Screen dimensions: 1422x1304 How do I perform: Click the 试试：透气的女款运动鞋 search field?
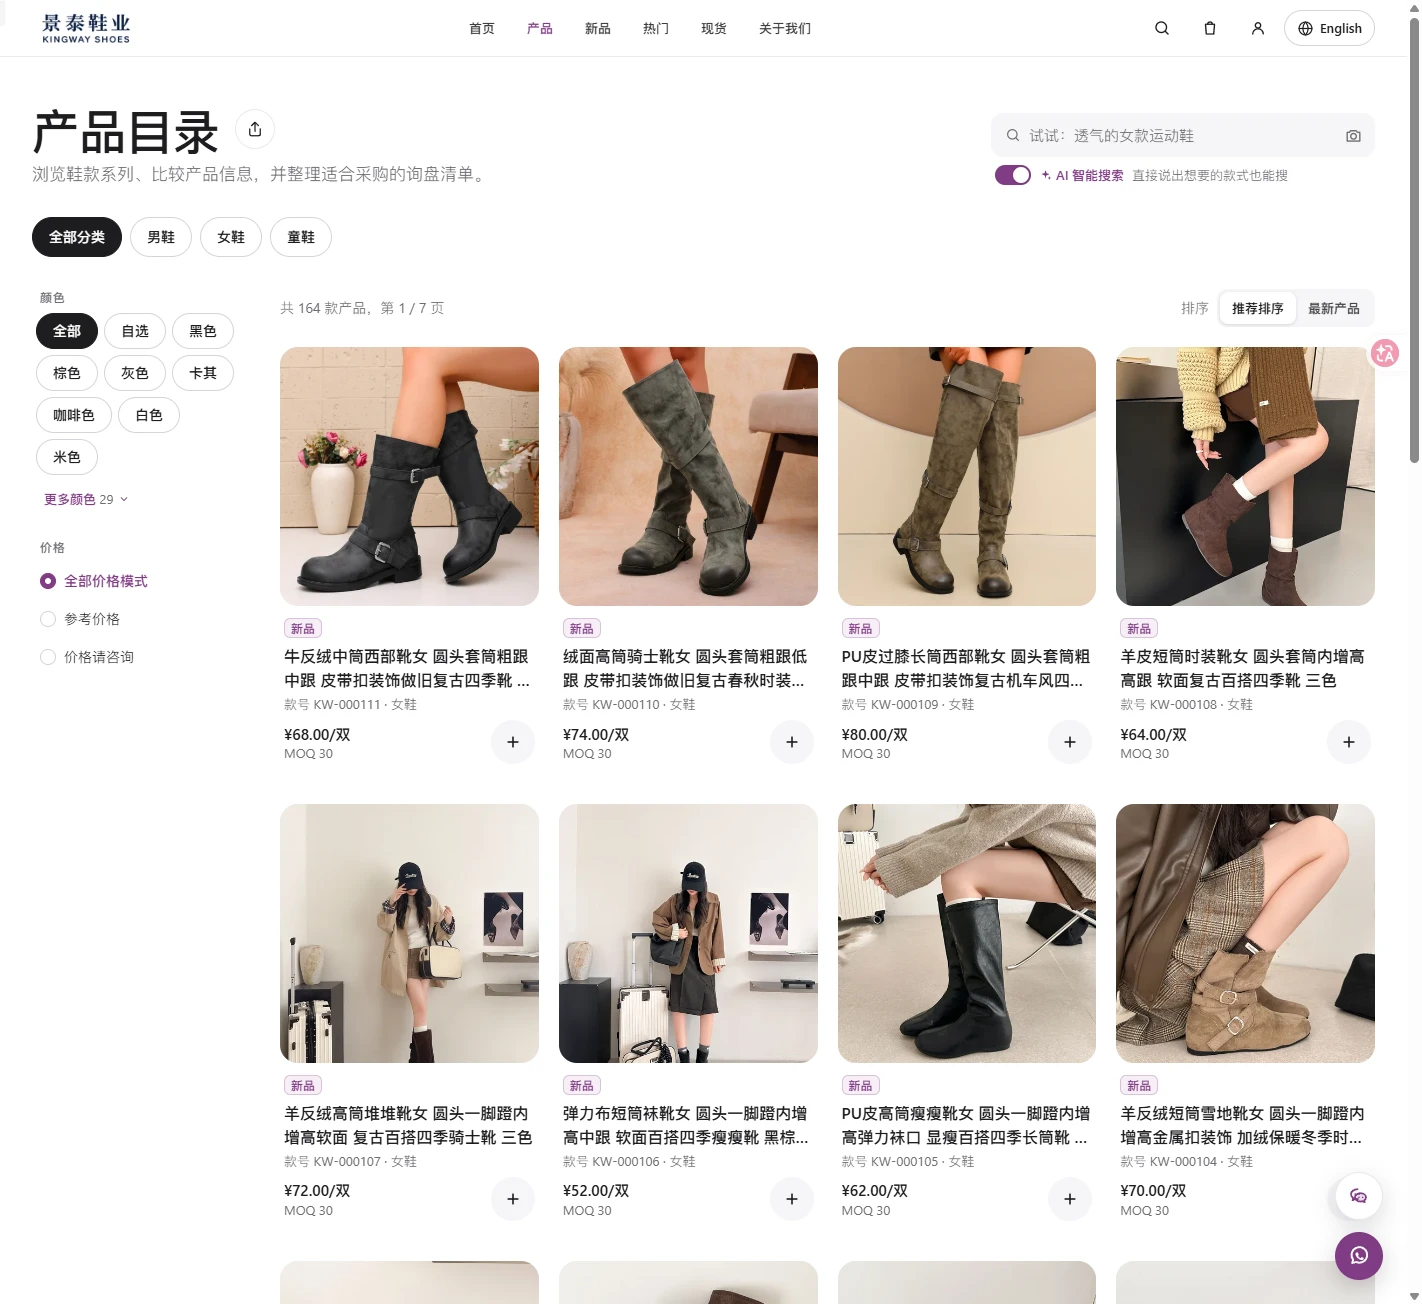pyautogui.click(x=1183, y=136)
